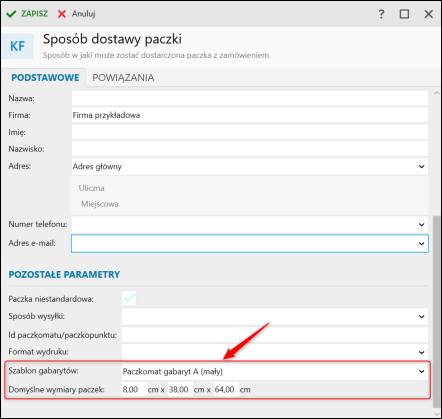The height and width of the screenshot is (419, 442).
Task: Click the green ZAPISZ checkmark icon
Action: point(11,14)
